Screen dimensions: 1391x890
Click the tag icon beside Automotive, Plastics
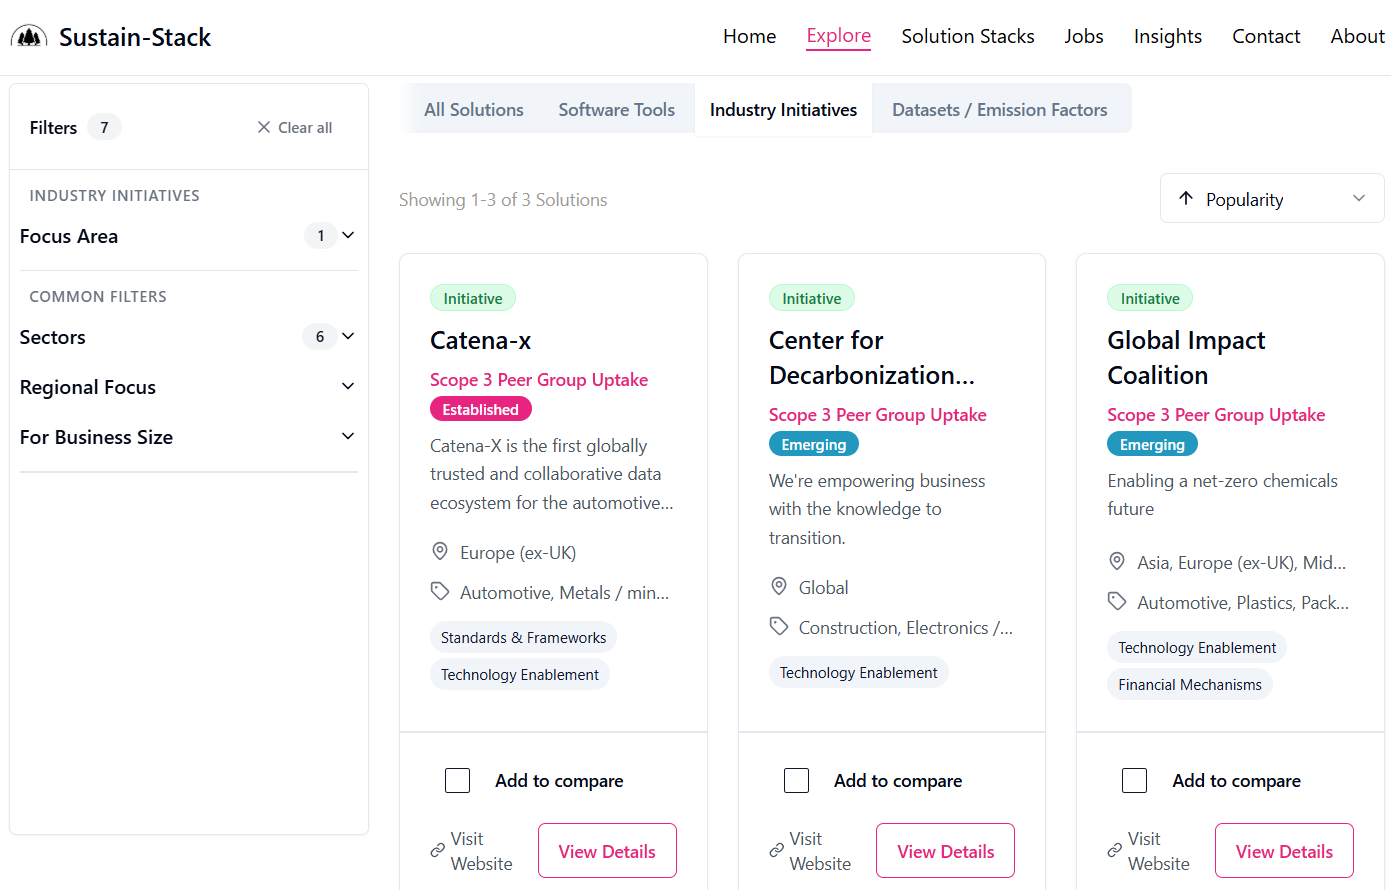(x=1117, y=601)
